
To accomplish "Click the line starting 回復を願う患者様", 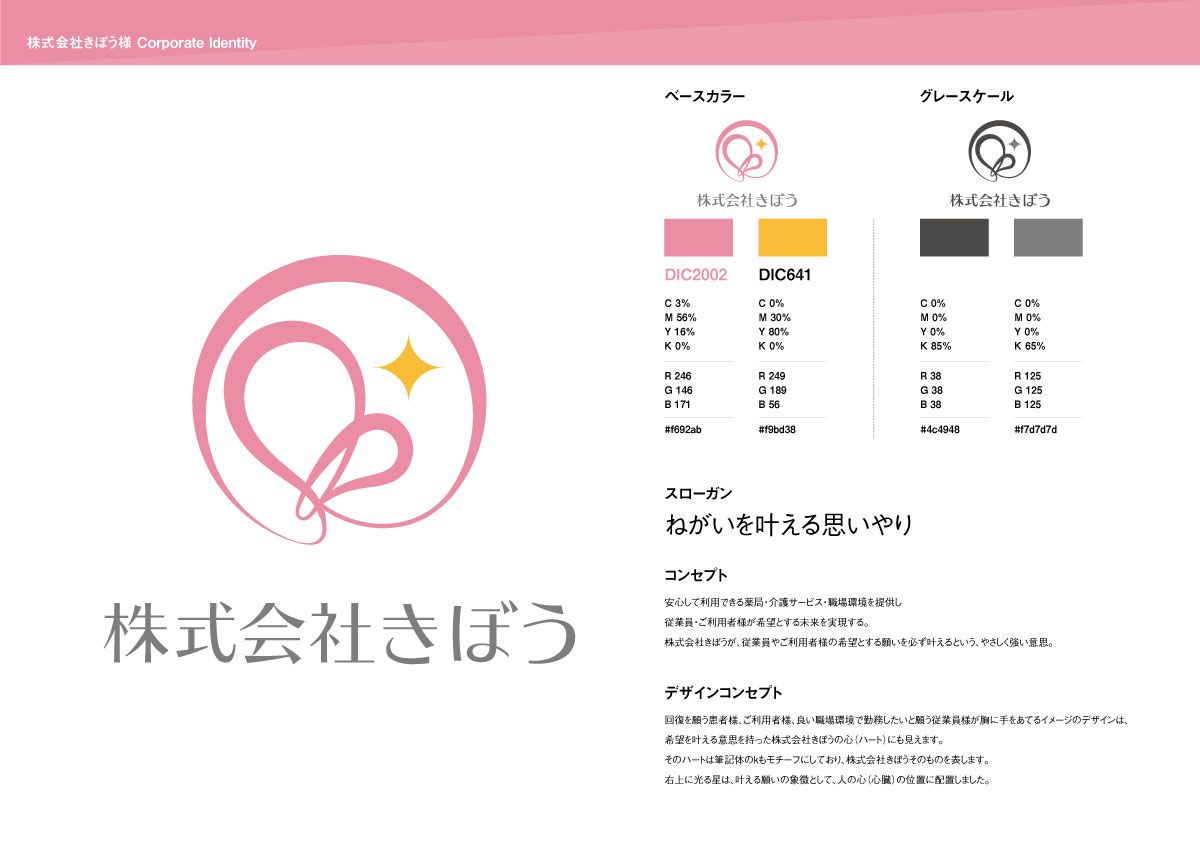I will coord(896,720).
